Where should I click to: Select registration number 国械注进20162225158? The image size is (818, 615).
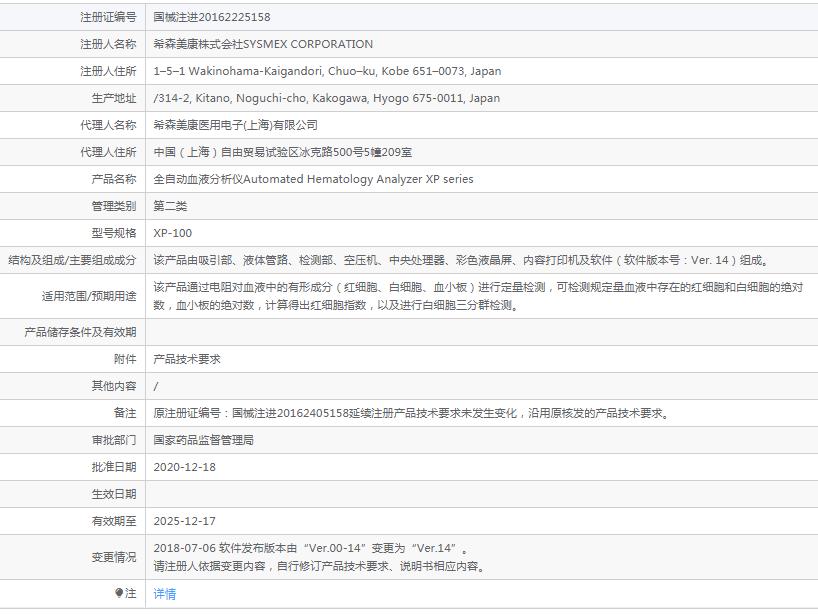(x=212, y=17)
